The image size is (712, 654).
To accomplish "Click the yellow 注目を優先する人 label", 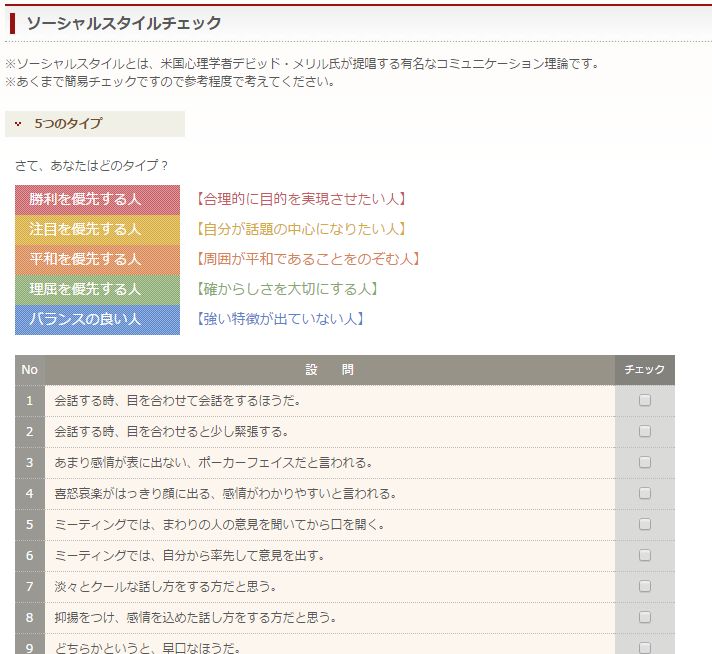I will coord(97,229).
